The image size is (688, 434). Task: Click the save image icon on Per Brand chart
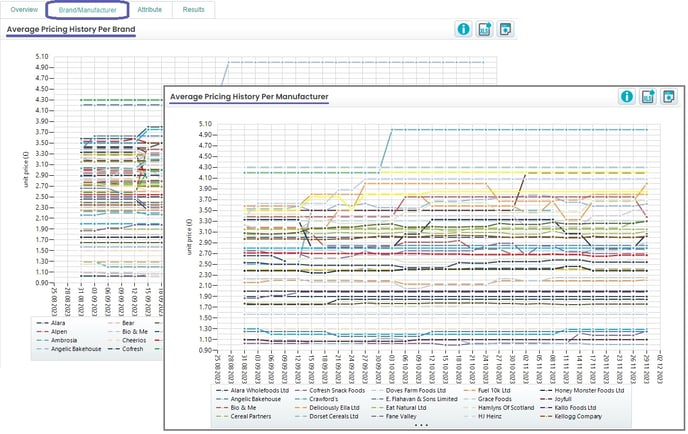coord(505,29)
